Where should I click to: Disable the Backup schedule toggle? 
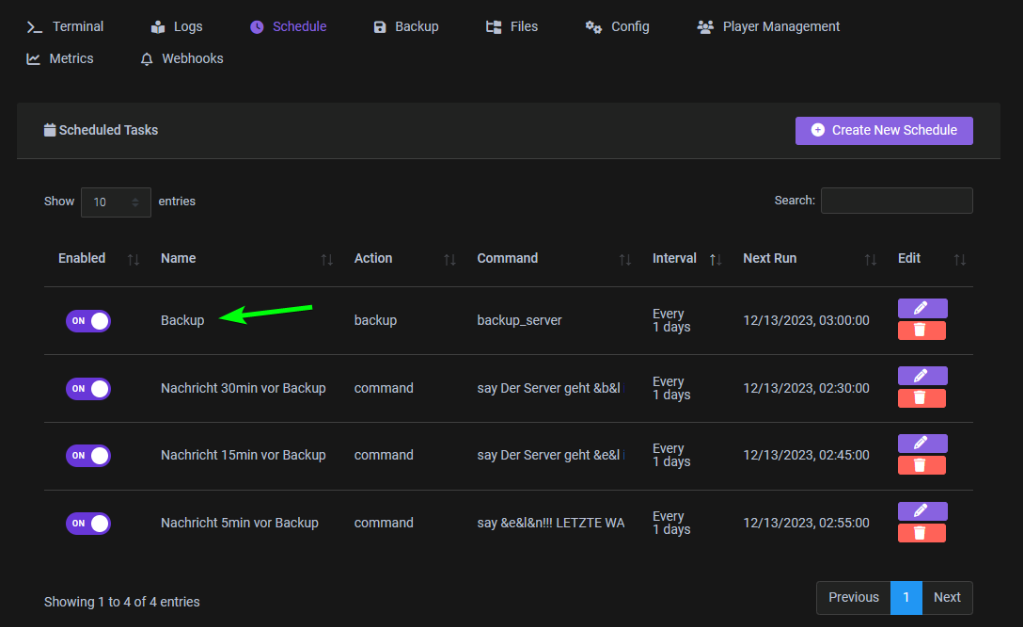(x=88, y=321)
